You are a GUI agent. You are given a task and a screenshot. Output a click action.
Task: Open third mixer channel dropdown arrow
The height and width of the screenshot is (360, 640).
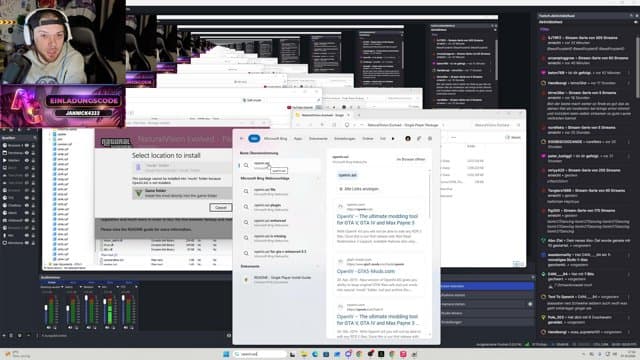(98, 287)
